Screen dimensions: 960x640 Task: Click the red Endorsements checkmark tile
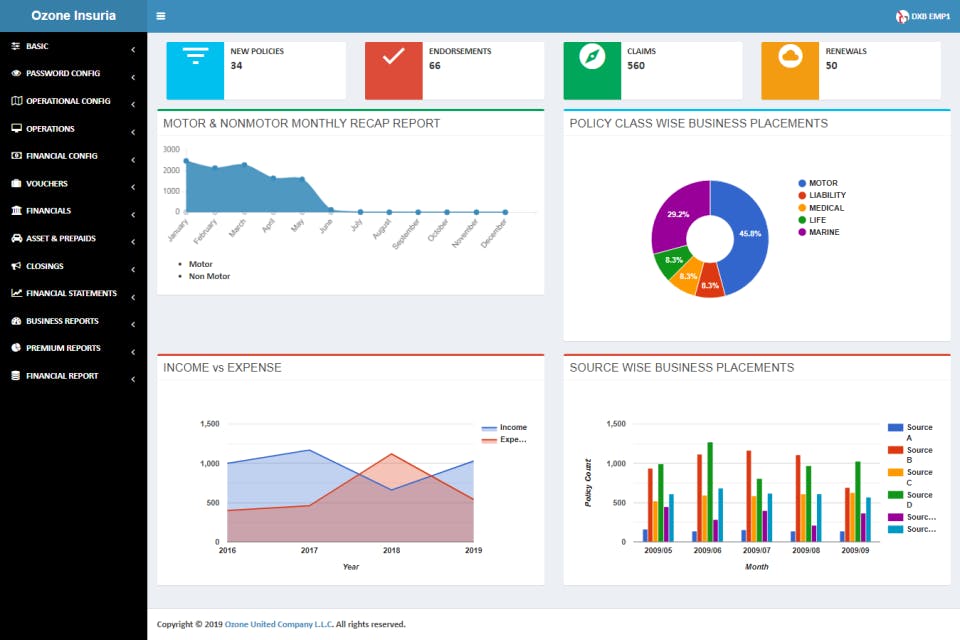394,70
